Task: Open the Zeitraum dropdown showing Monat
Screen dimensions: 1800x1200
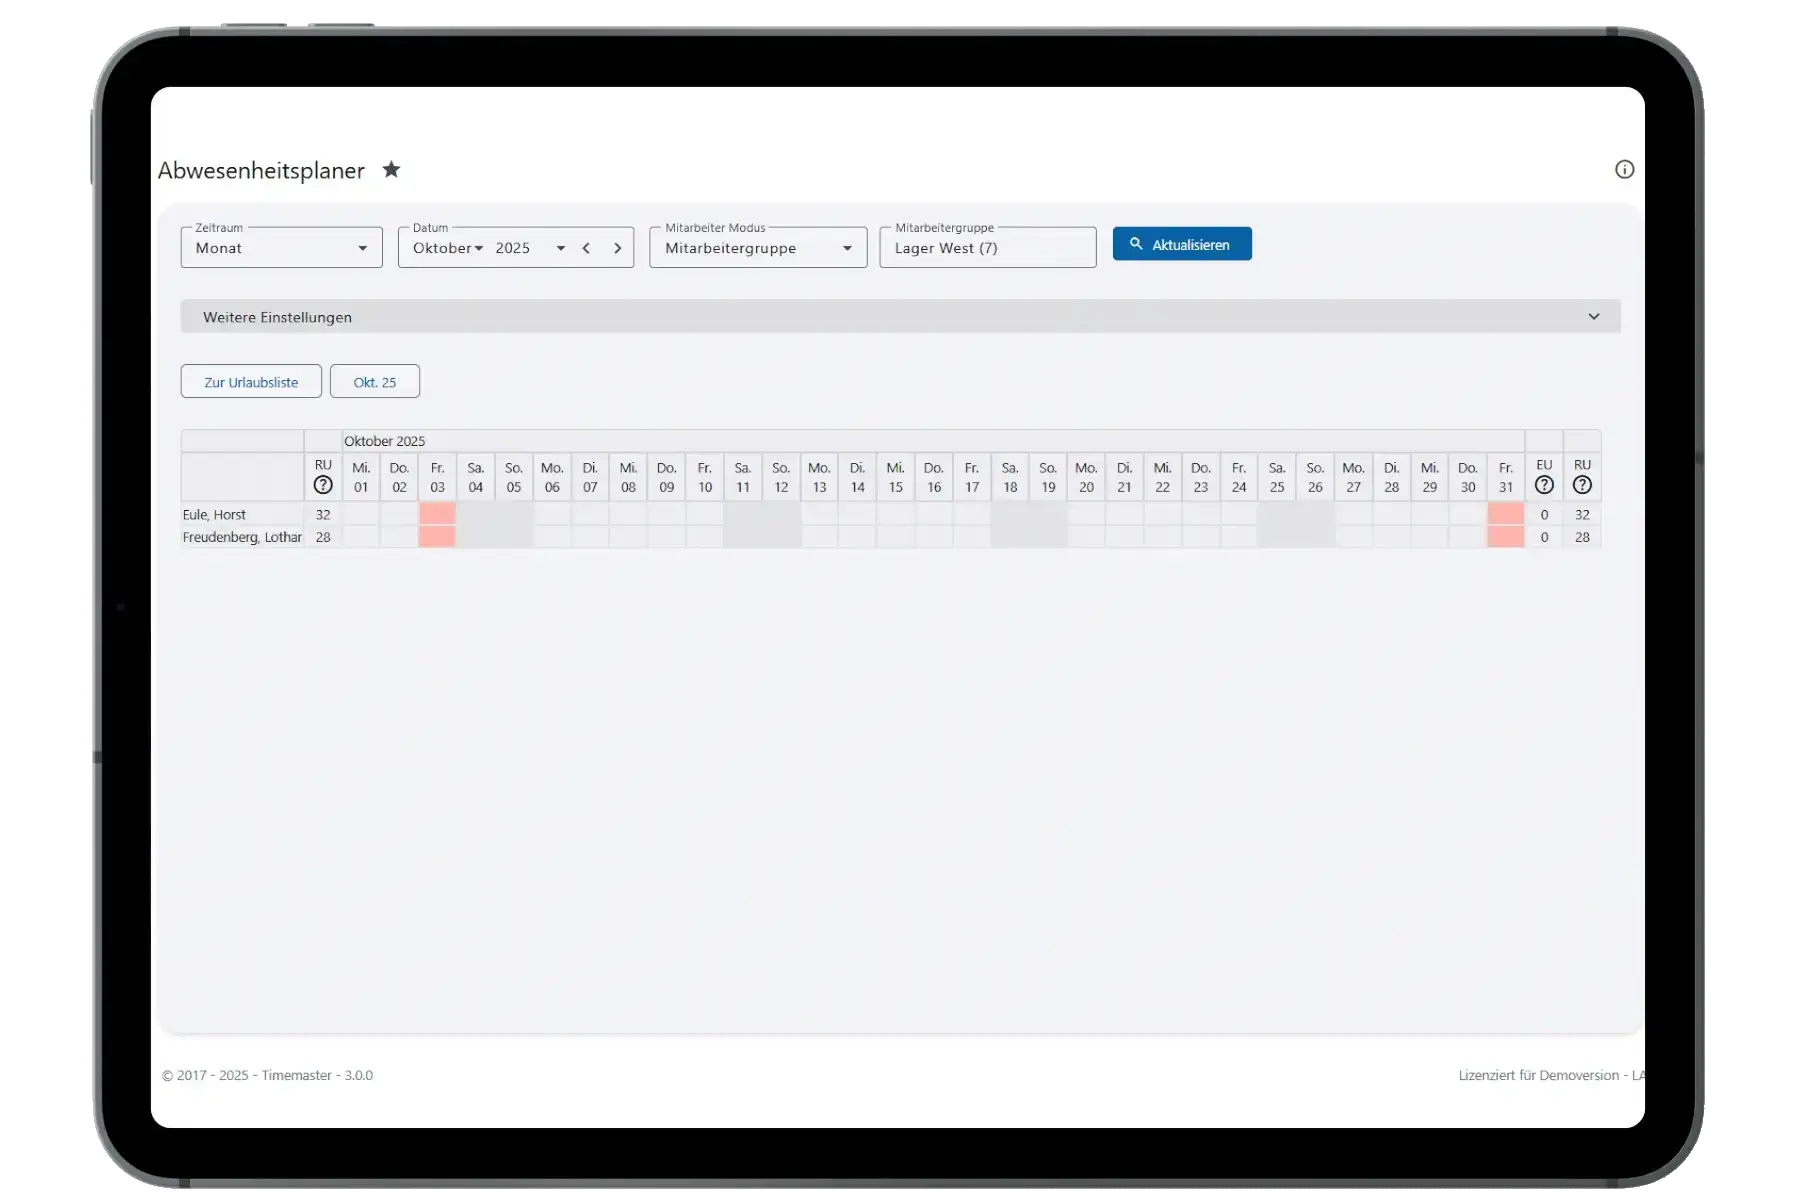Action: (281, 248)
